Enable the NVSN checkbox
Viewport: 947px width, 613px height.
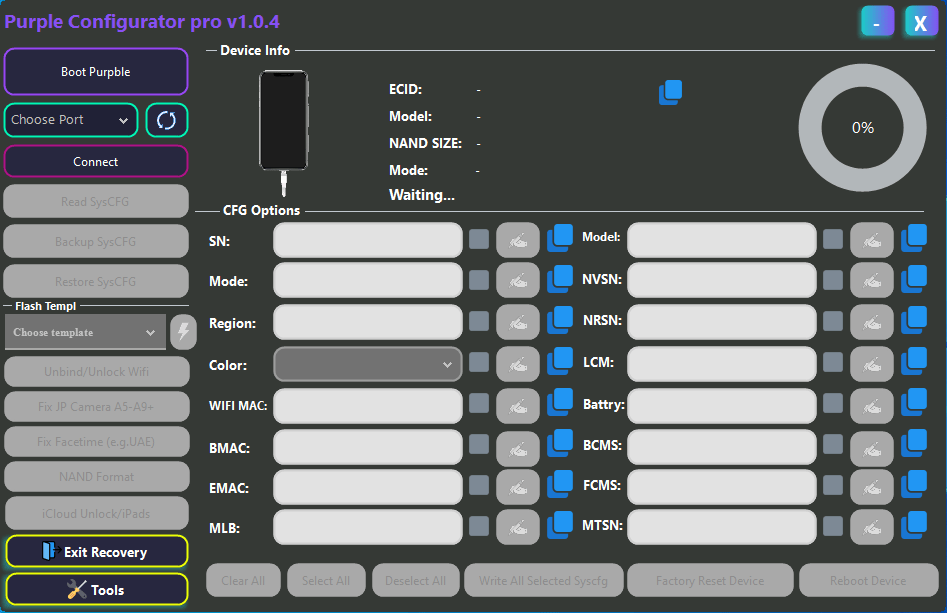832,280
